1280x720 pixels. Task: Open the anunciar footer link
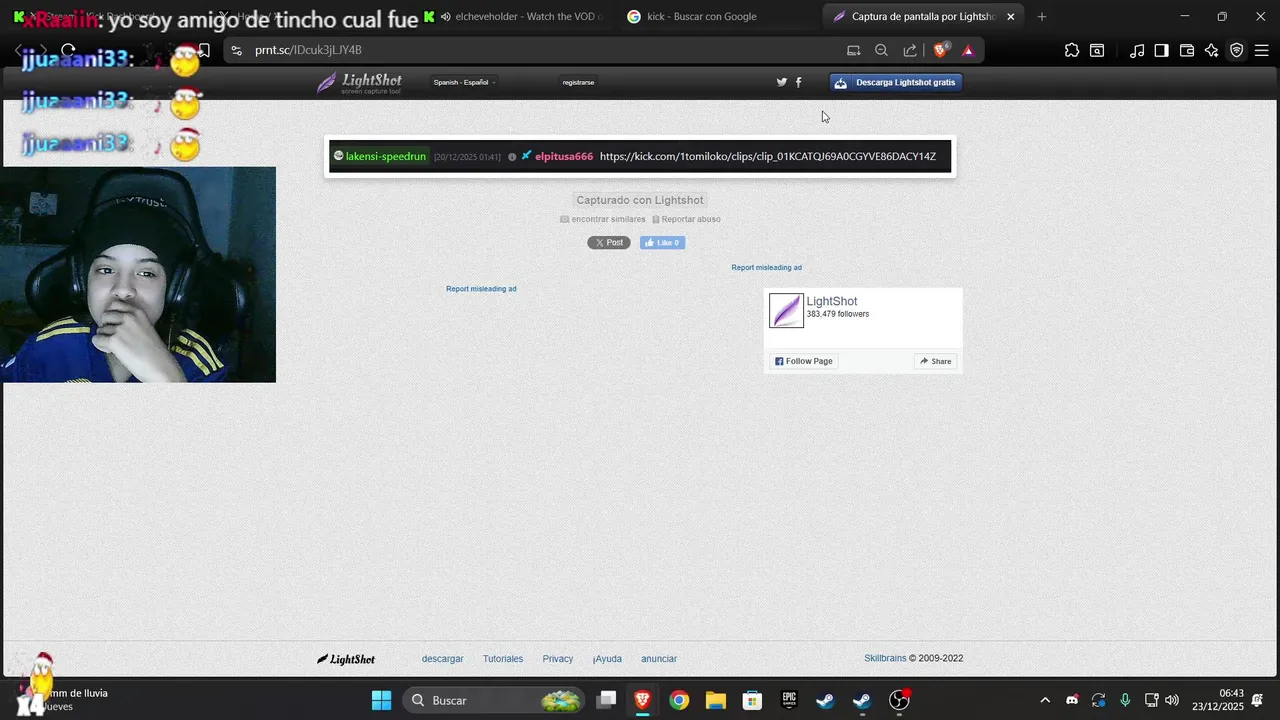coord(659,658)
